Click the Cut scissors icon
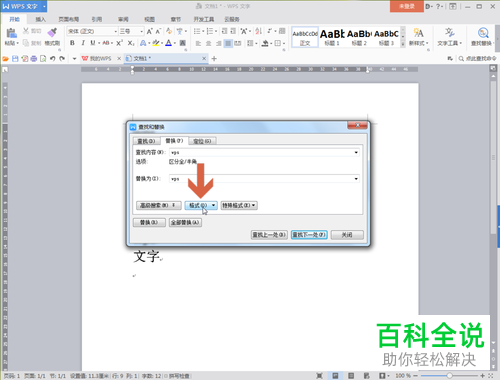 [26, 31]
